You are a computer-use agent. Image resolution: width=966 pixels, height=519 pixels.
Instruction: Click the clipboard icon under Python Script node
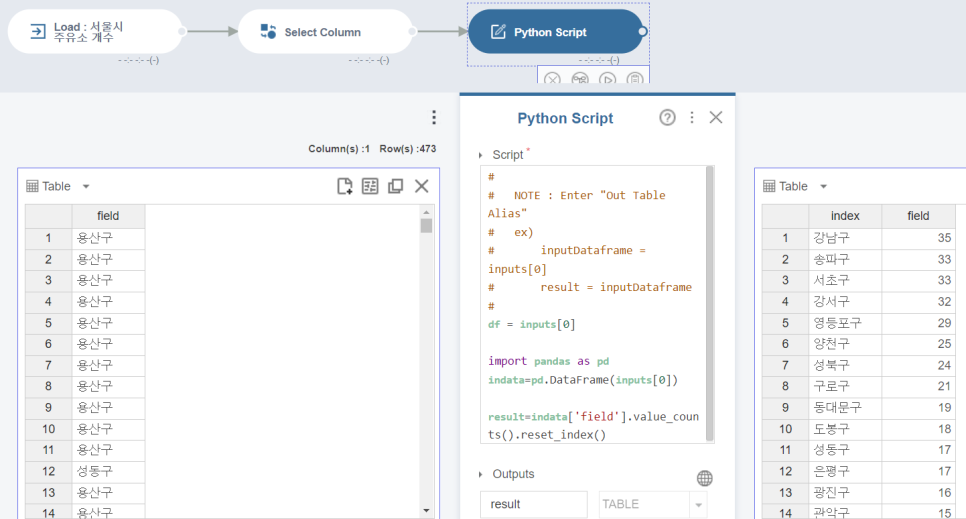pyautogui.click(x=635, y=80)
